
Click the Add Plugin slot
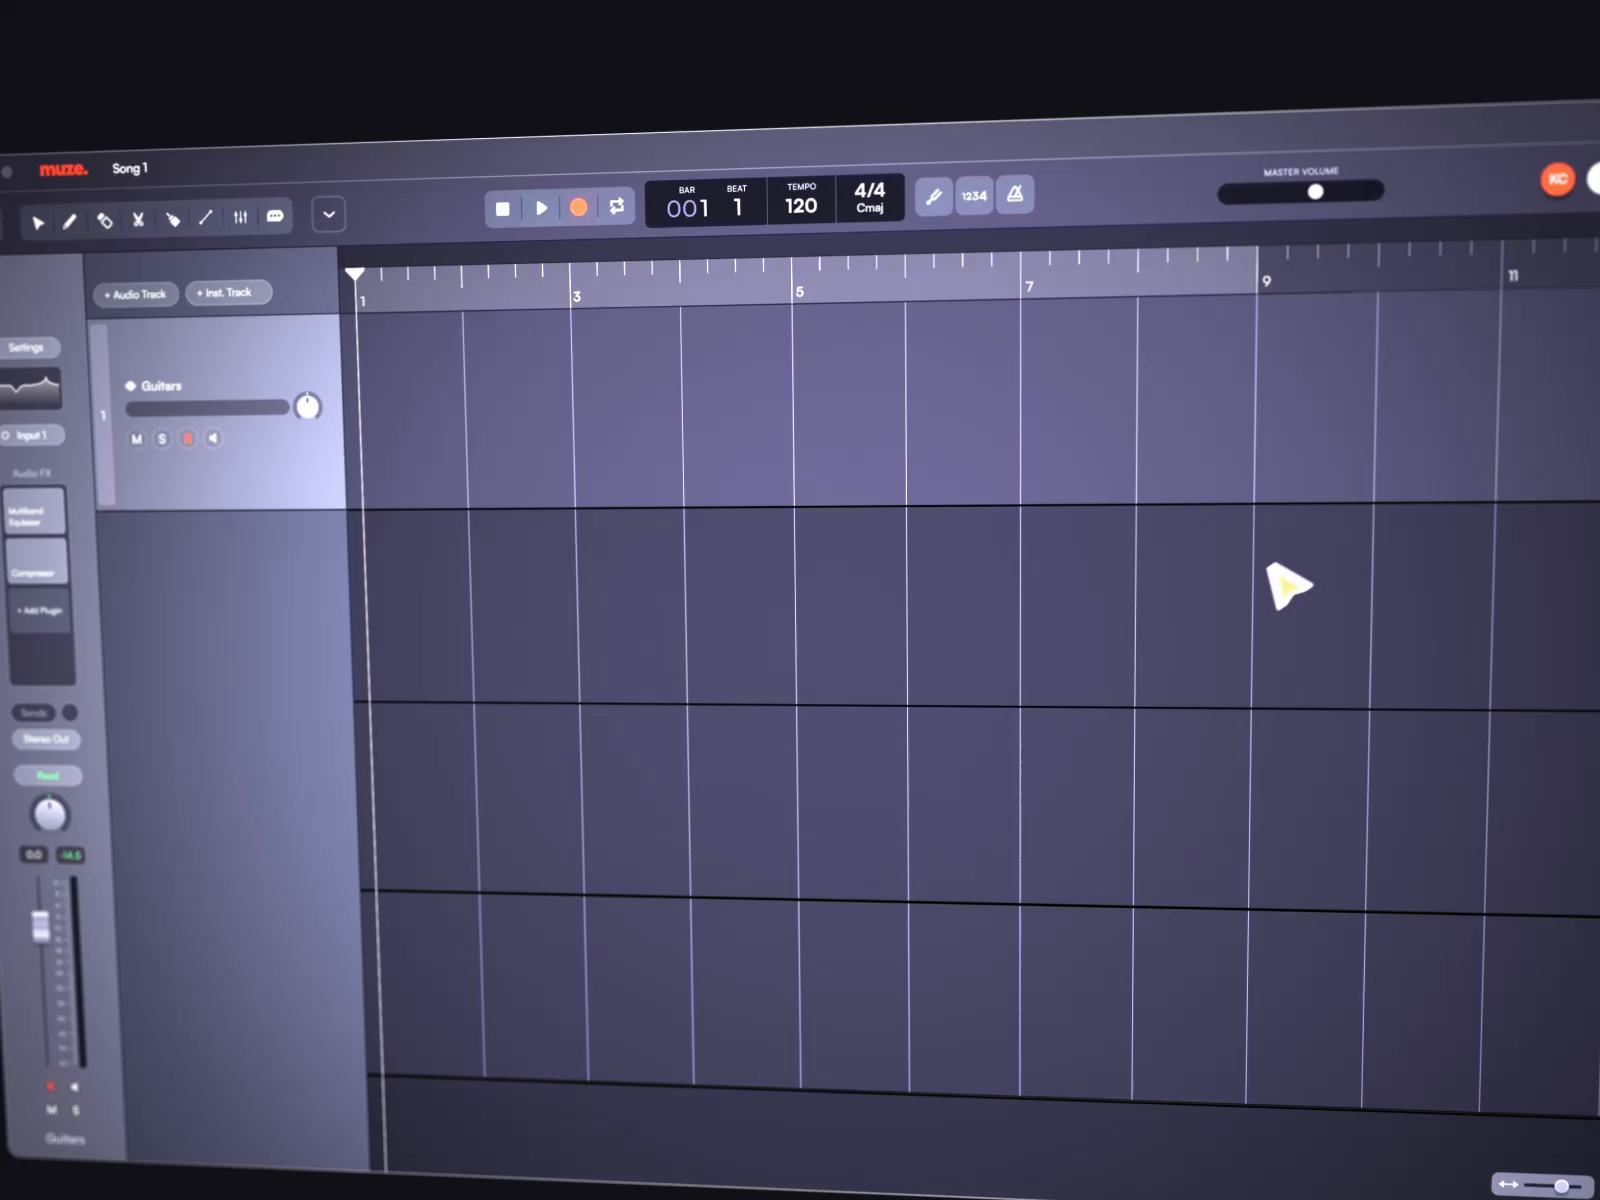point(40,610)
